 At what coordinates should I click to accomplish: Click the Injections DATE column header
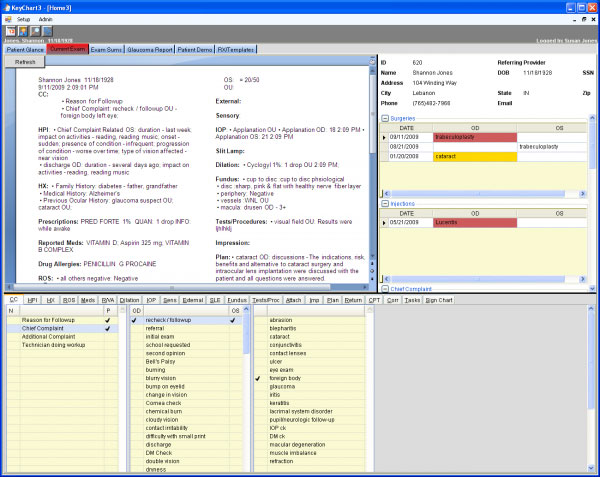[x=406, y=213]
